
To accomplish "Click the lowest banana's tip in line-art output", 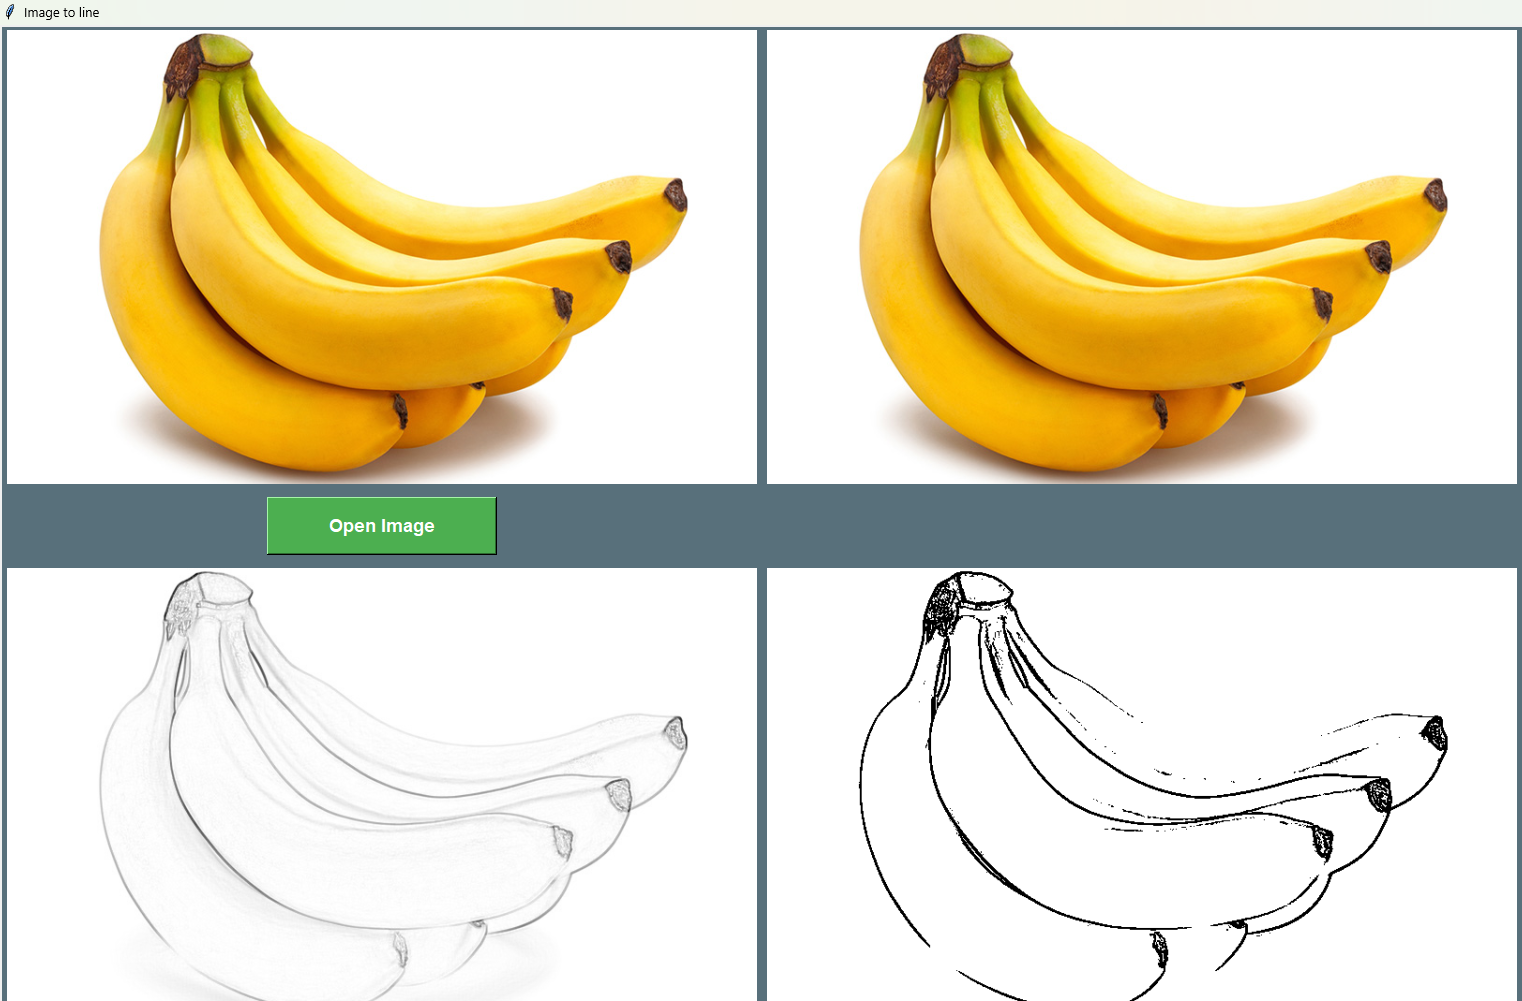I will (1160, 948).
